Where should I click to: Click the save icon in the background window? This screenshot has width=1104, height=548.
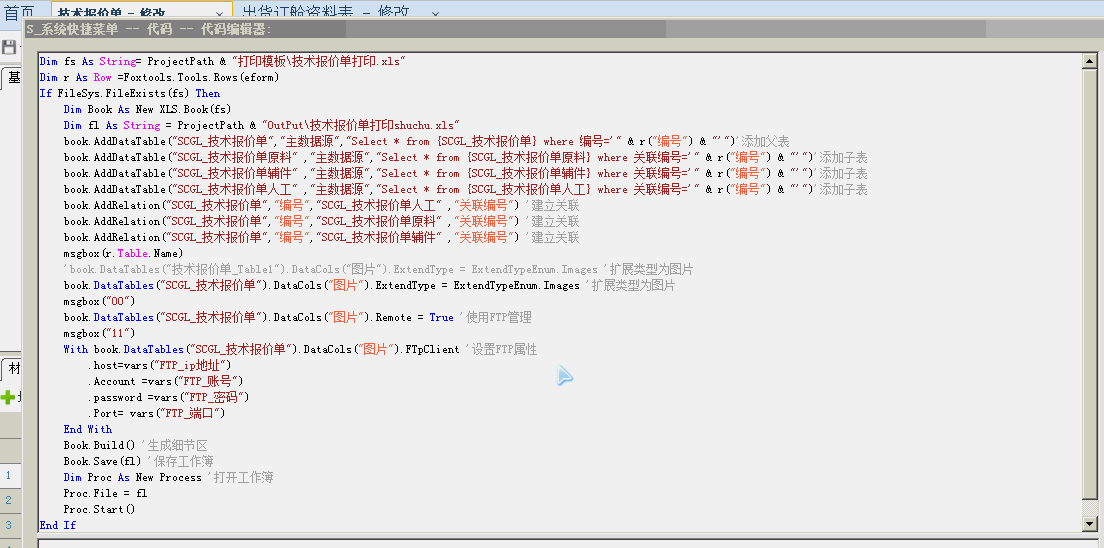pos(8,47)
